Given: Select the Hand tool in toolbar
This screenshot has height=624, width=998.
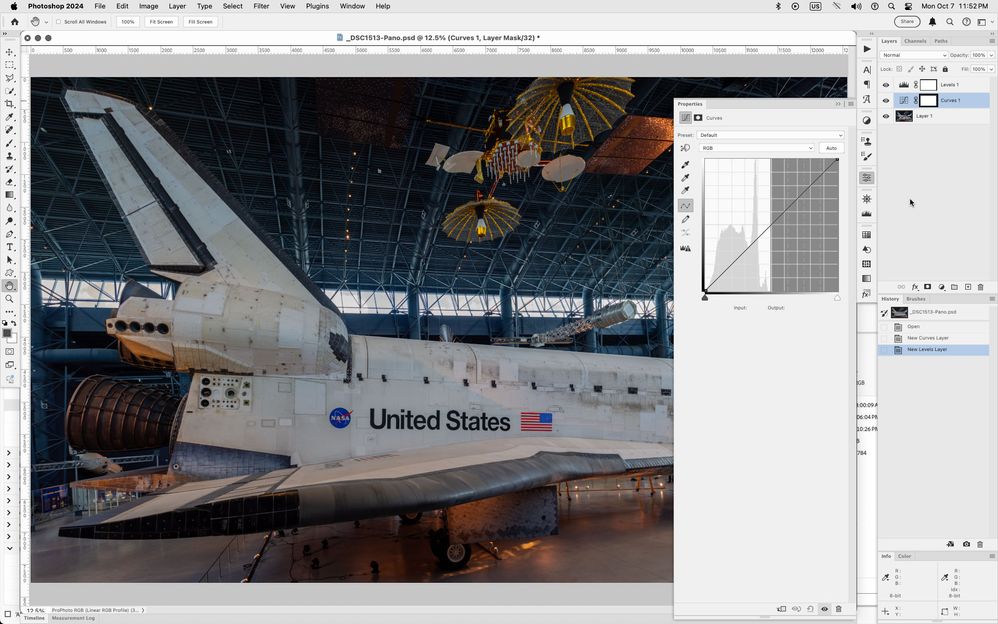Looking at the screenshot, I should pyautogui.click(x=10, y=286).
